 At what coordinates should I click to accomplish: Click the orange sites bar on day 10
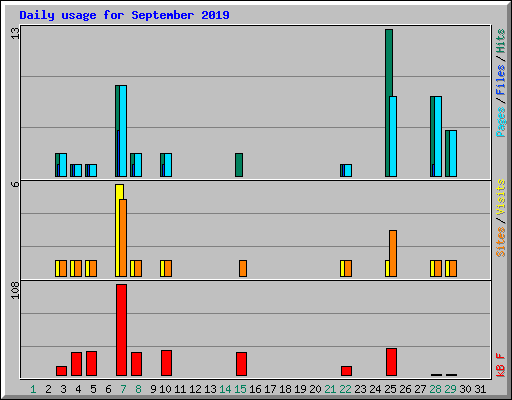(x=168, y=269)
